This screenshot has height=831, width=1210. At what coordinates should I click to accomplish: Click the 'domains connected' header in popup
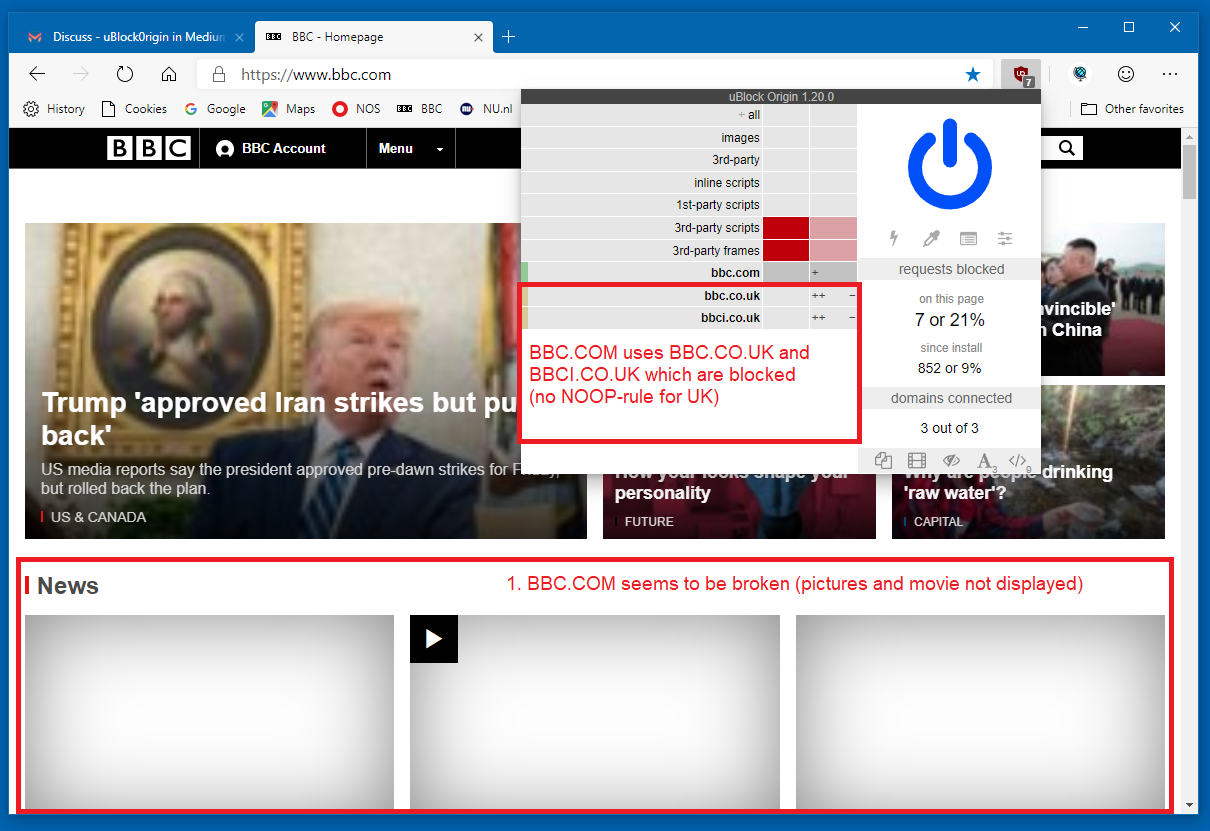950,398
